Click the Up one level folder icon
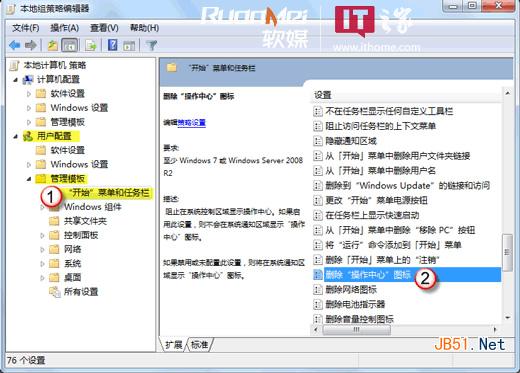 (52, 45)
